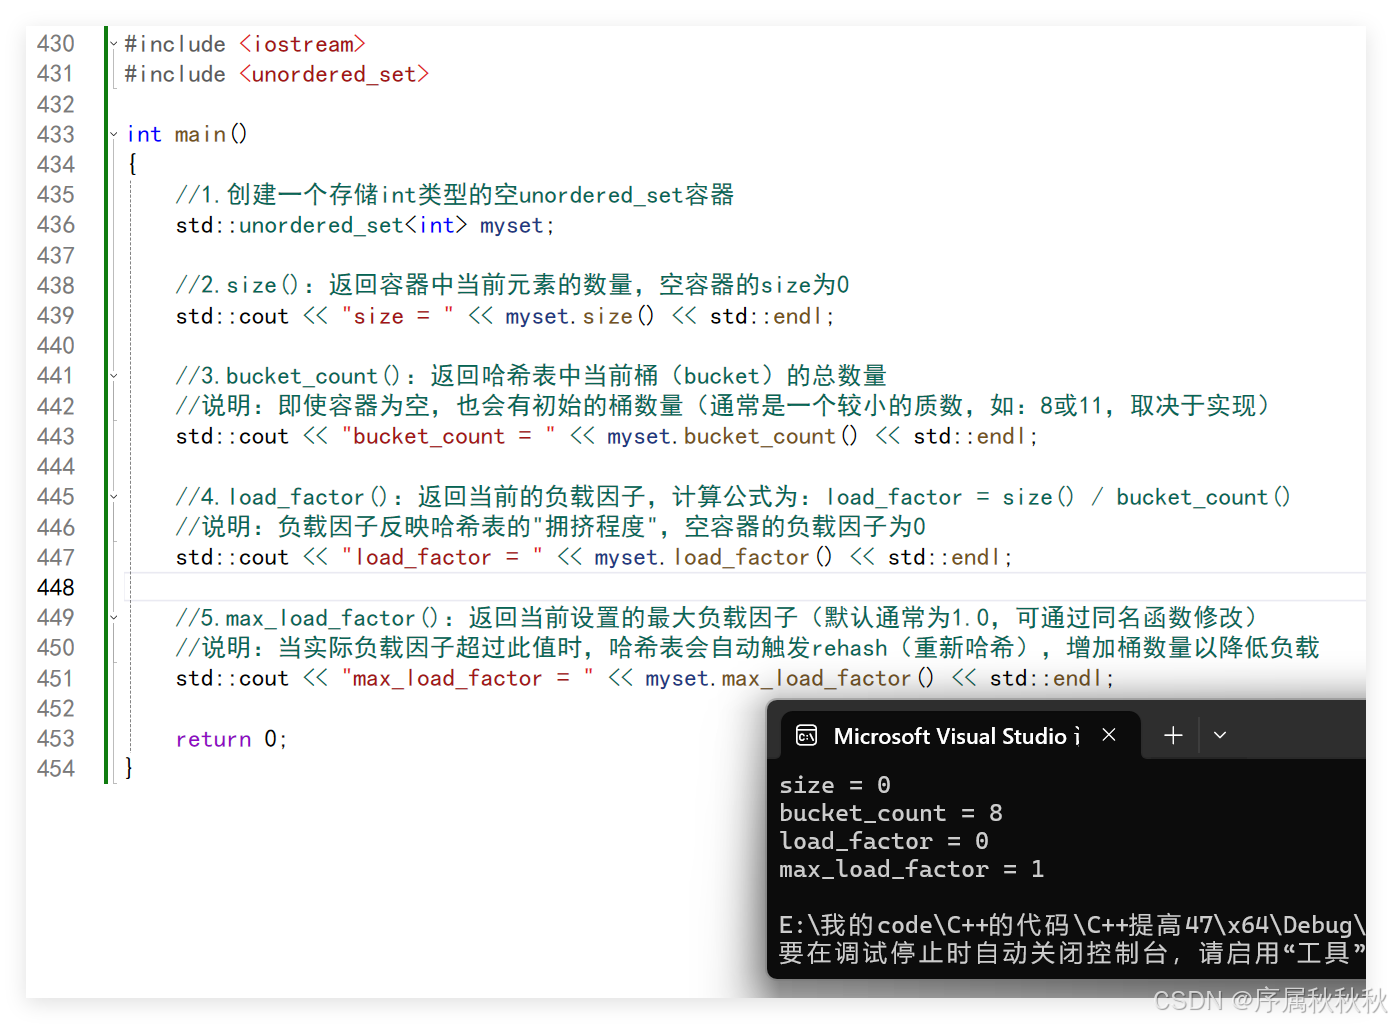
Task: Collapse the comment block at line 445
Action: [x=113, y=497]
